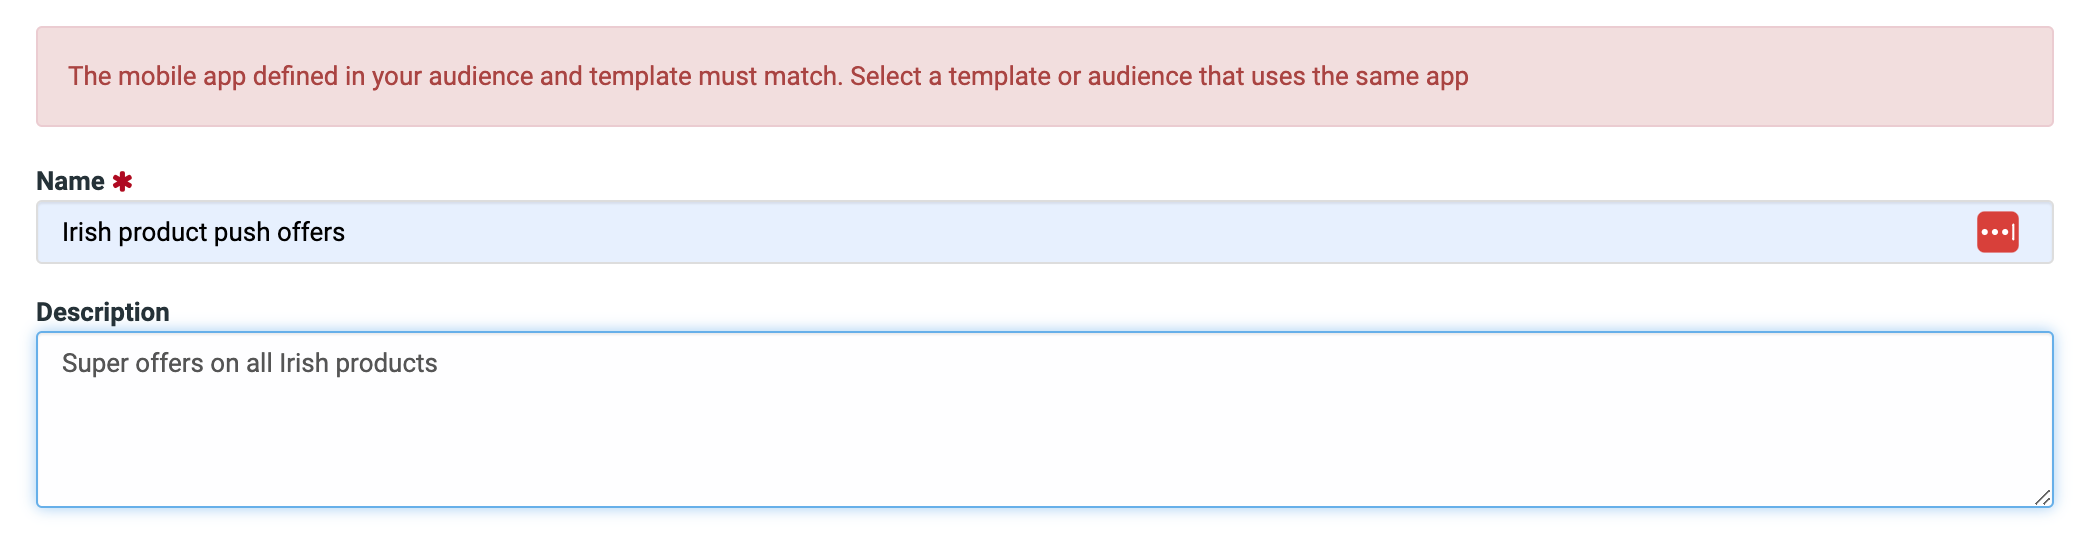
Task: Click the red required asterisk
Action: tap(122, 182)
